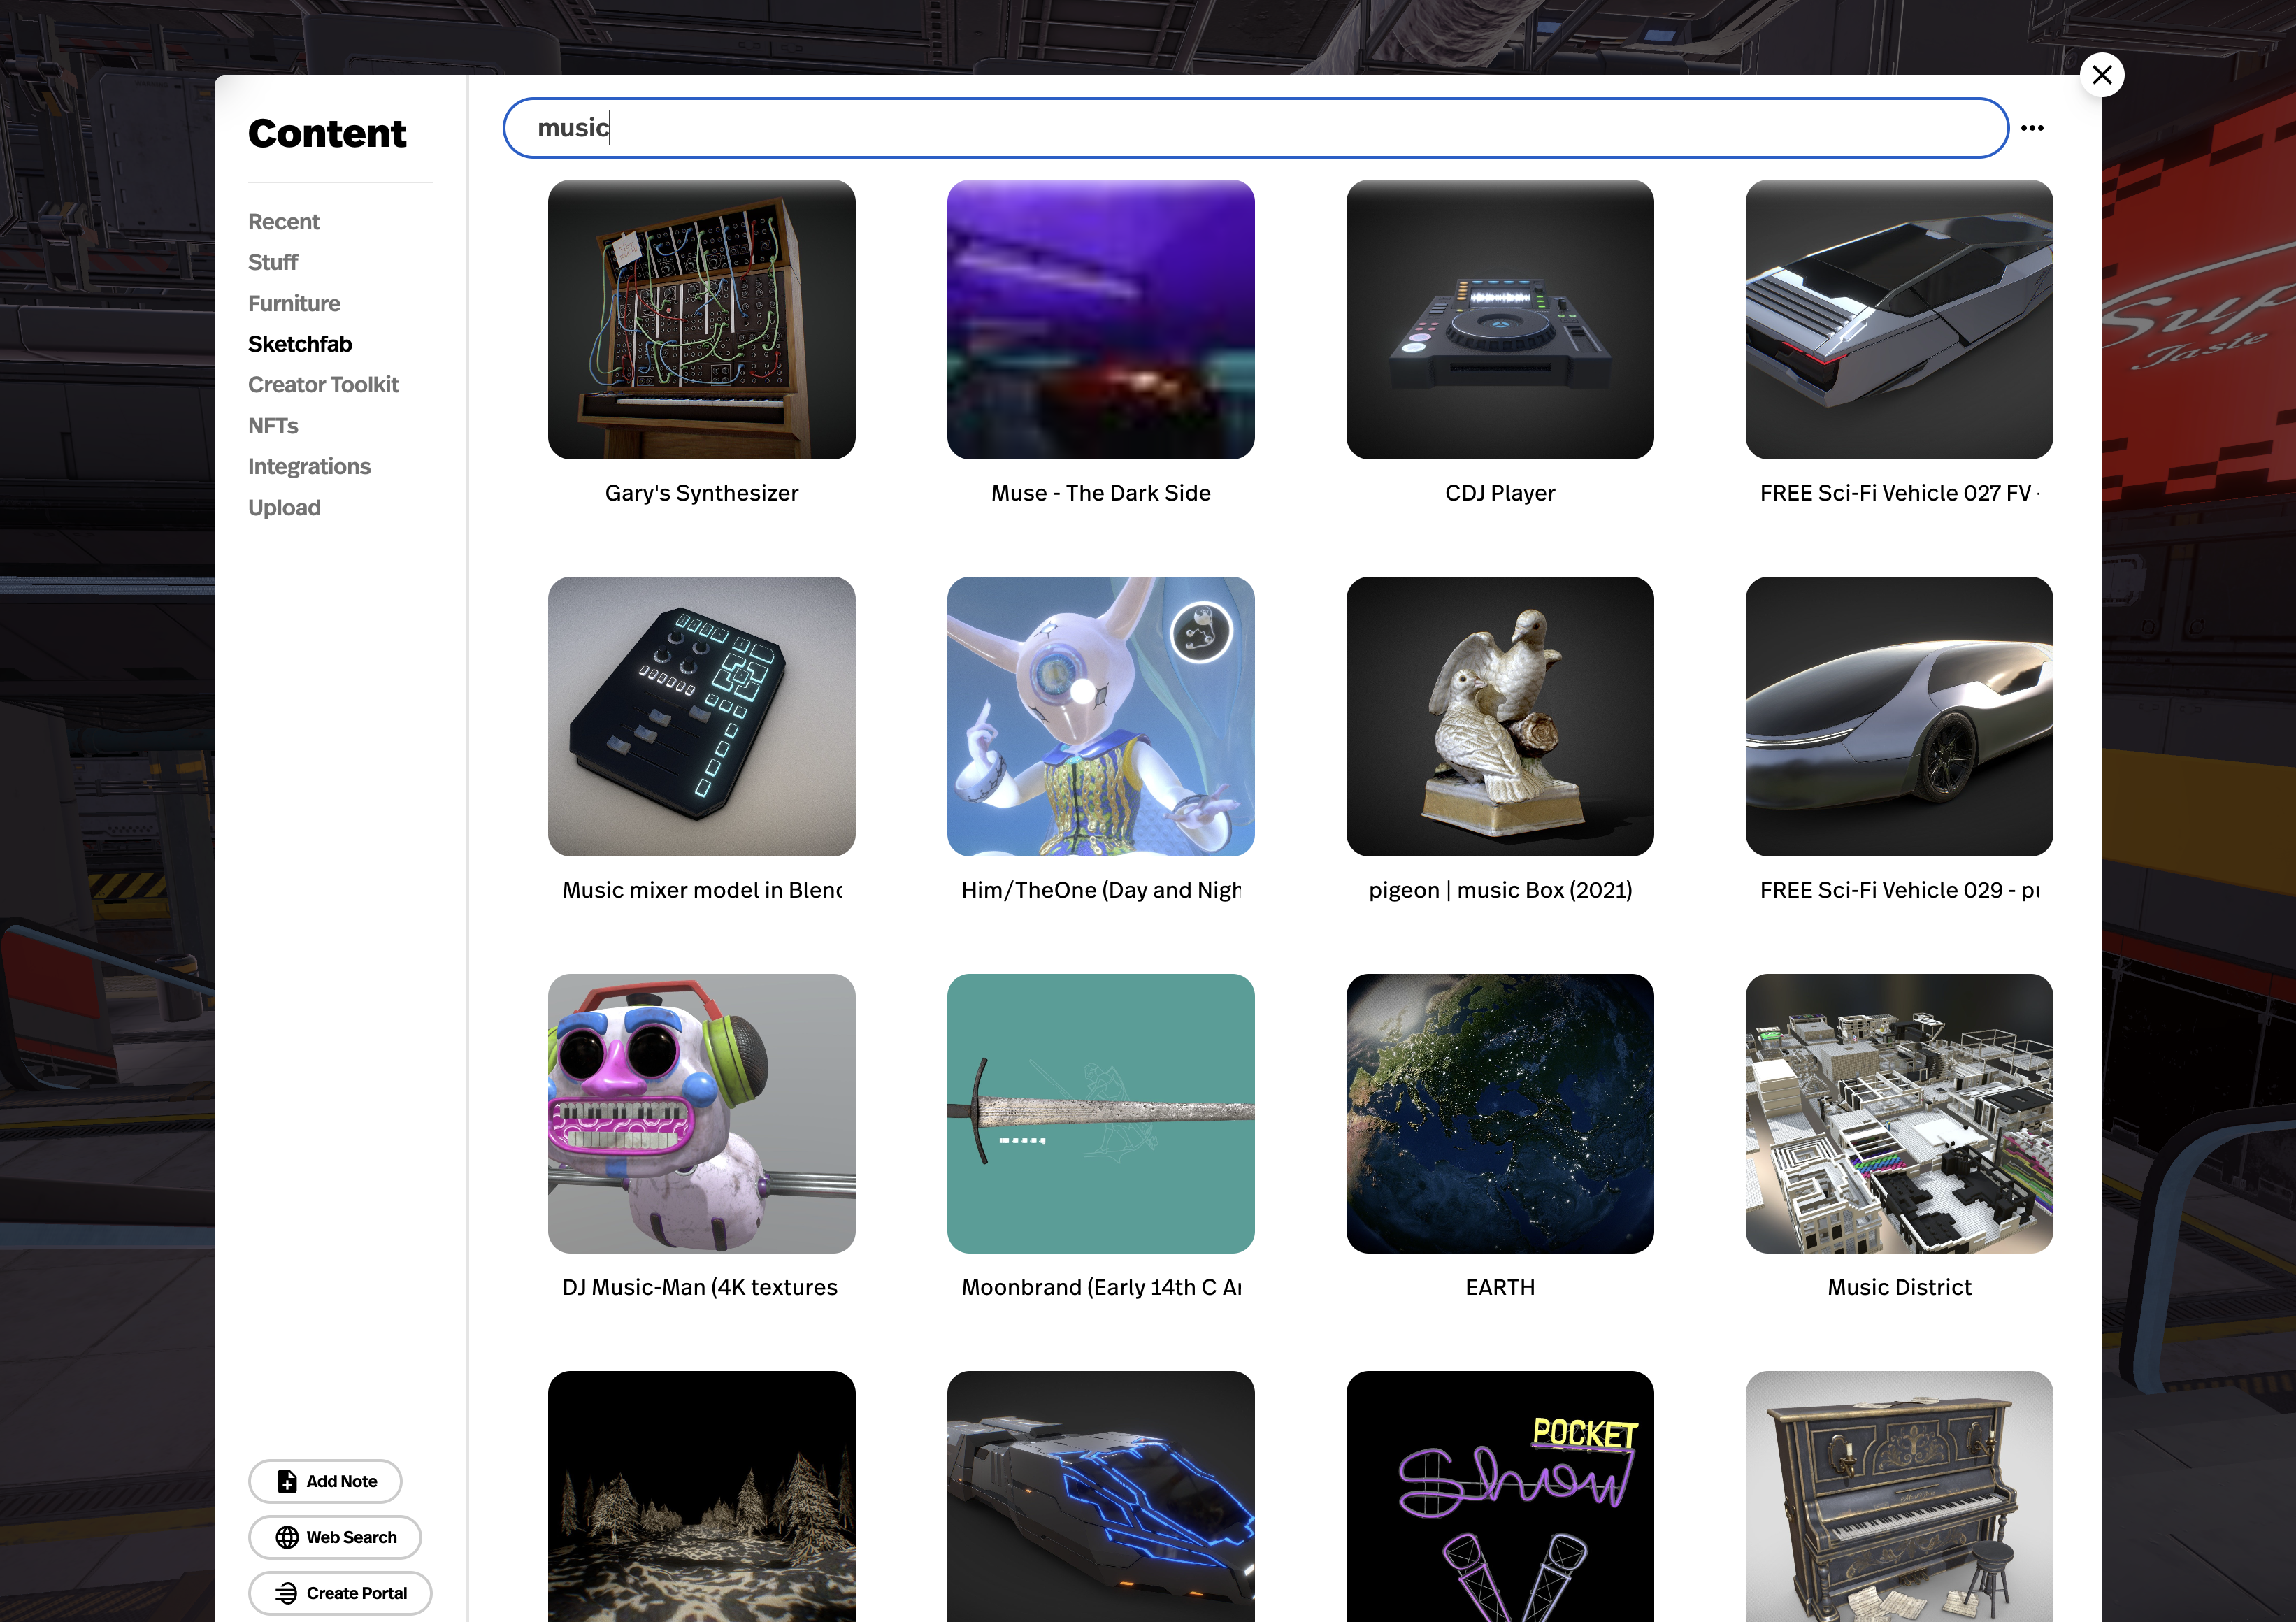Go to the NFTs category
The width and height of the screenshot is (2296, 1622).
[273, 426]
